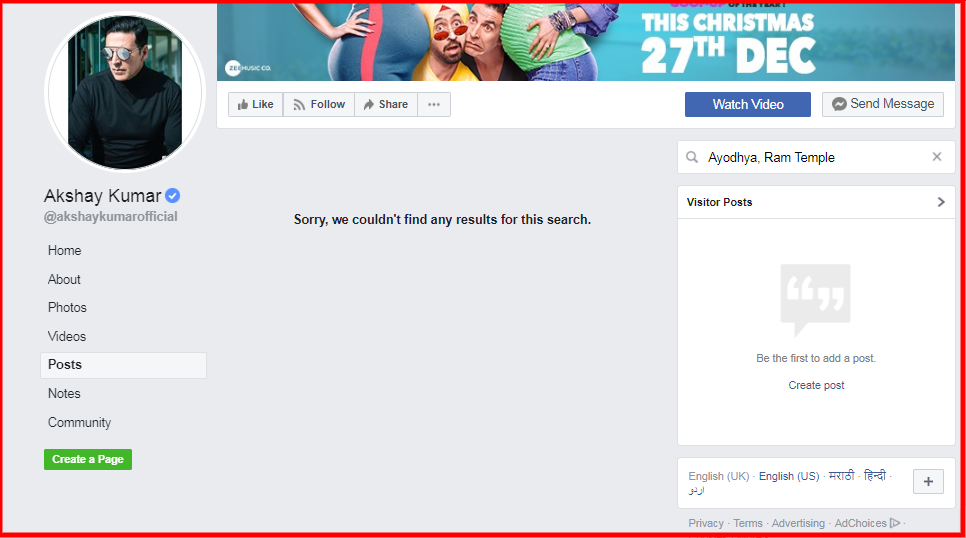966x538 pixels.
Task: Expand Visitor Posts with the chevron arrow
Action: tap(941, 202)
